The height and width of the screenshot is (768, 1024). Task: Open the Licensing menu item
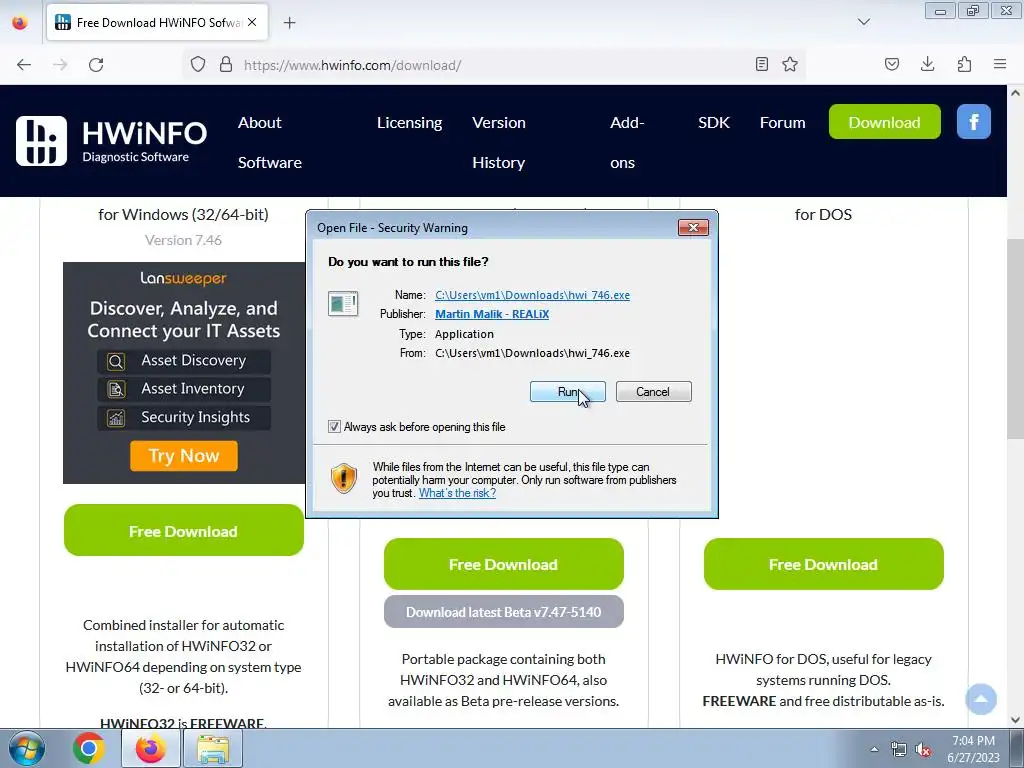(409, 123)
